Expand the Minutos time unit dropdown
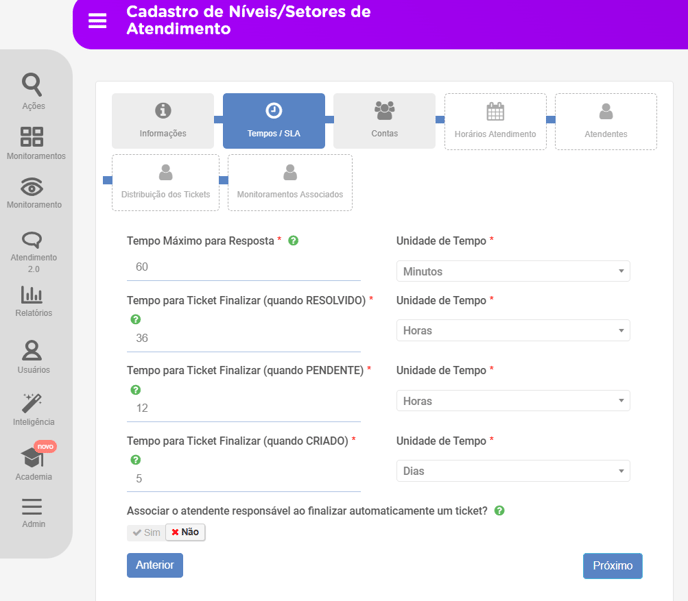The height and width of the screenshot is (601, 688). pos(513,271)
